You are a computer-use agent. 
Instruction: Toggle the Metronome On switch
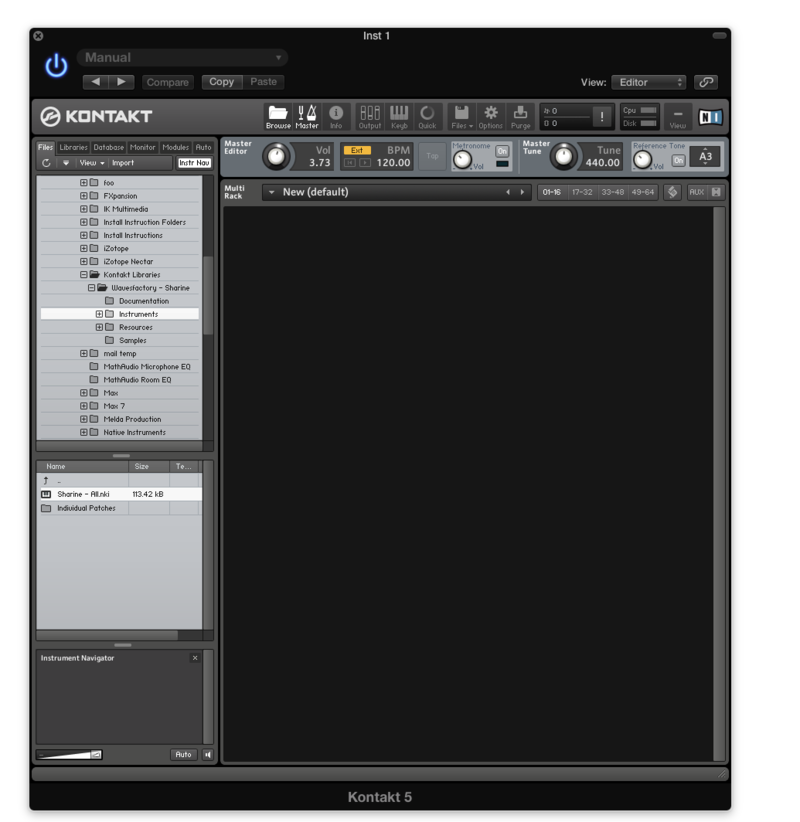[x=502, y=152]
